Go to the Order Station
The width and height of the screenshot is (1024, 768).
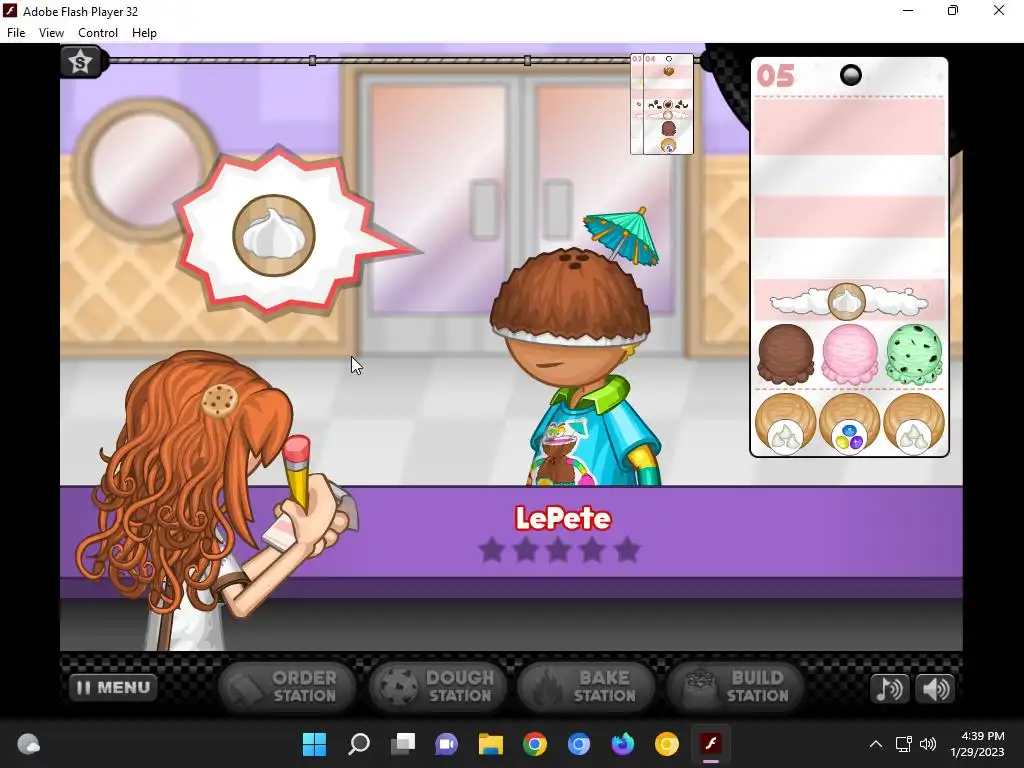click(x=287, y=687)
